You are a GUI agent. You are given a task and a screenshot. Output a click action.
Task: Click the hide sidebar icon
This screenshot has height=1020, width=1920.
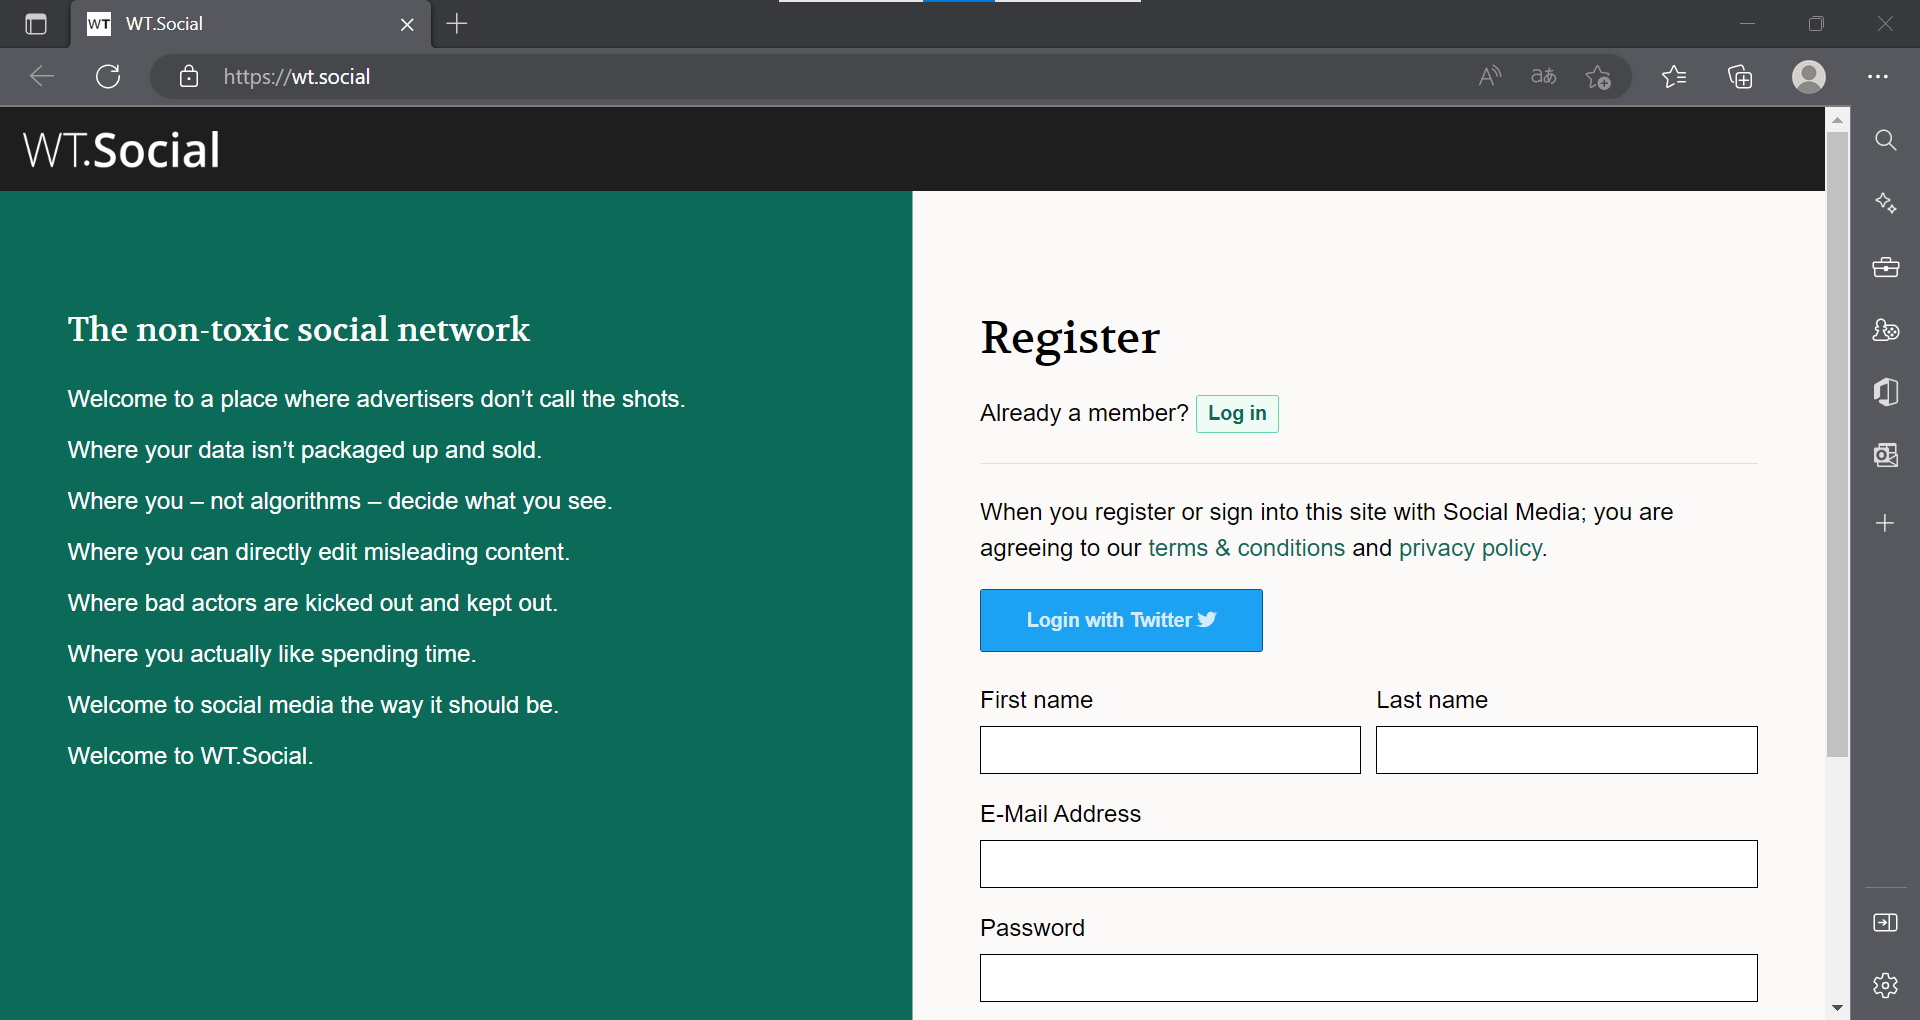tap(1886, 922)
